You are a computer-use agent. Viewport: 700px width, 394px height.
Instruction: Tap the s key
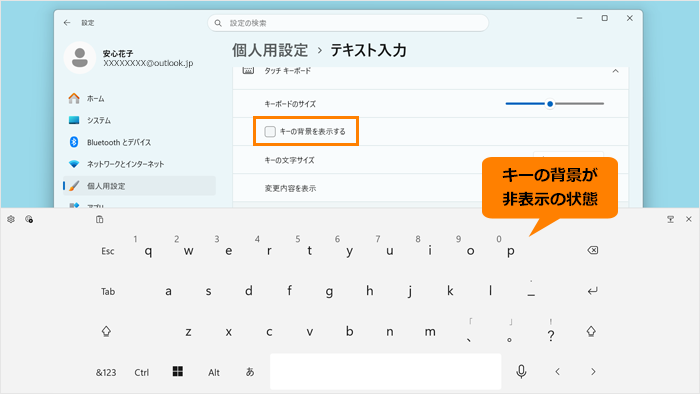[x=208, y=291]
